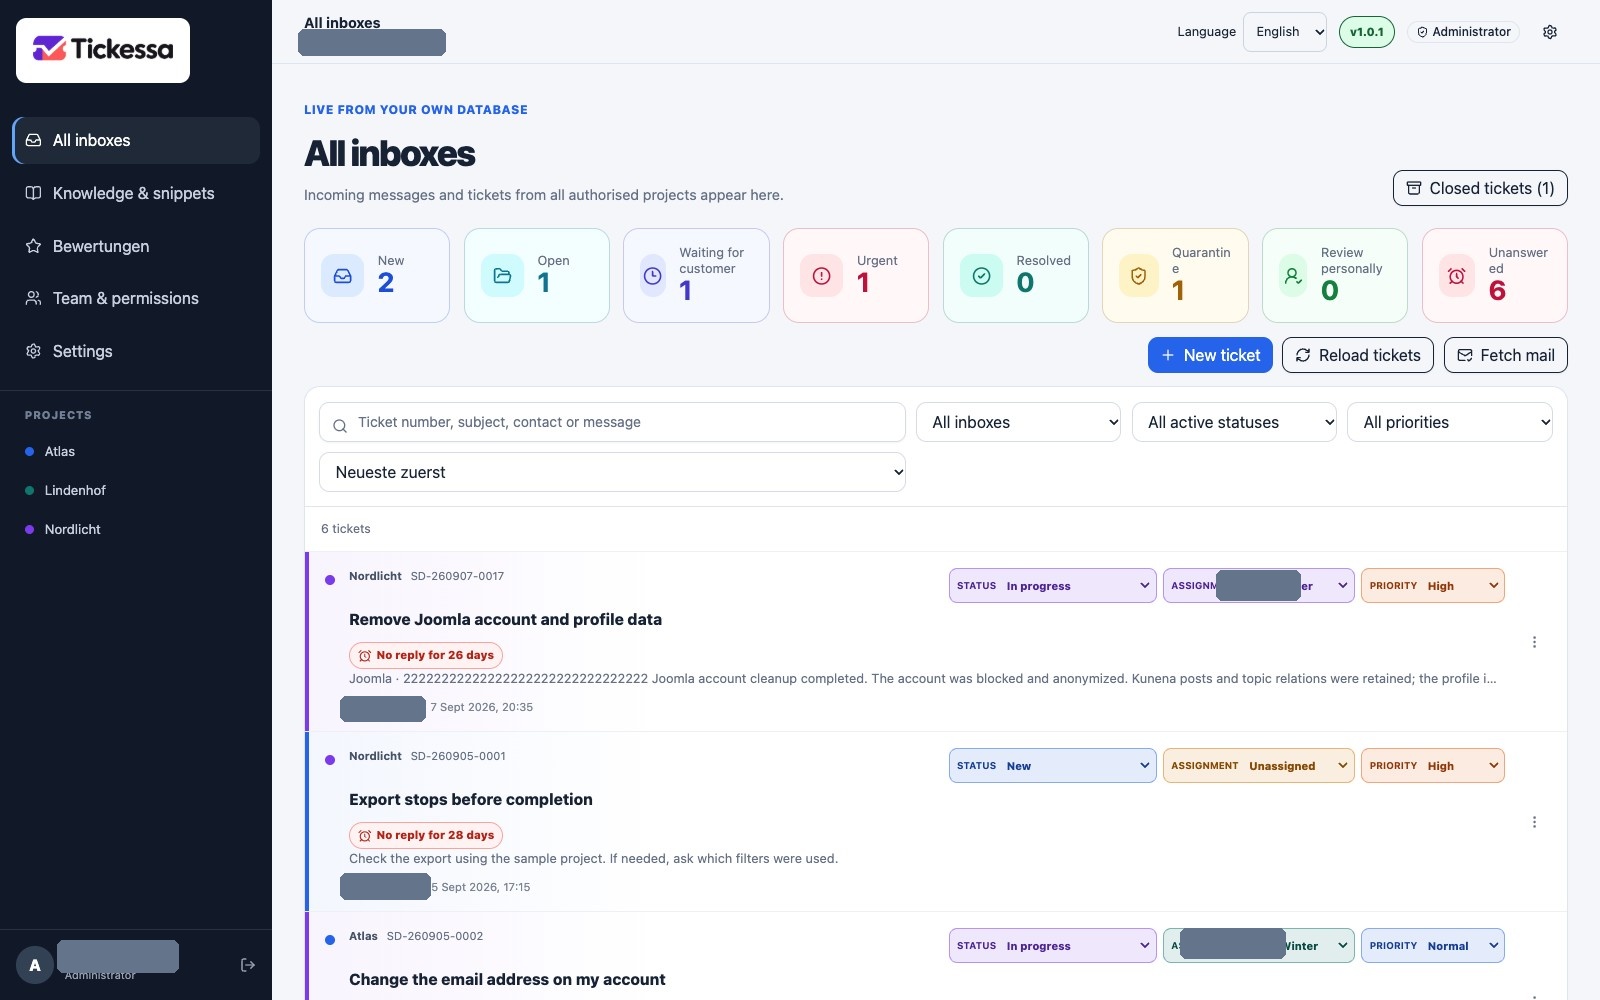Change the Normal priority dropdown
1600x1000 pixels.
click(1433, 946)
